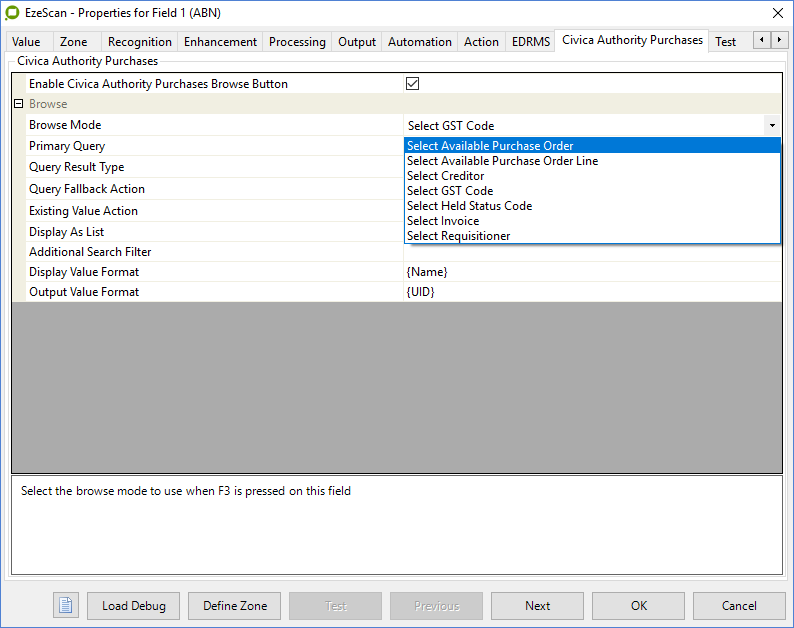This screenshot has height=628, width=794.
Task: Choose Select Available Purchase Order option
Action: click(x=490, y=146)
